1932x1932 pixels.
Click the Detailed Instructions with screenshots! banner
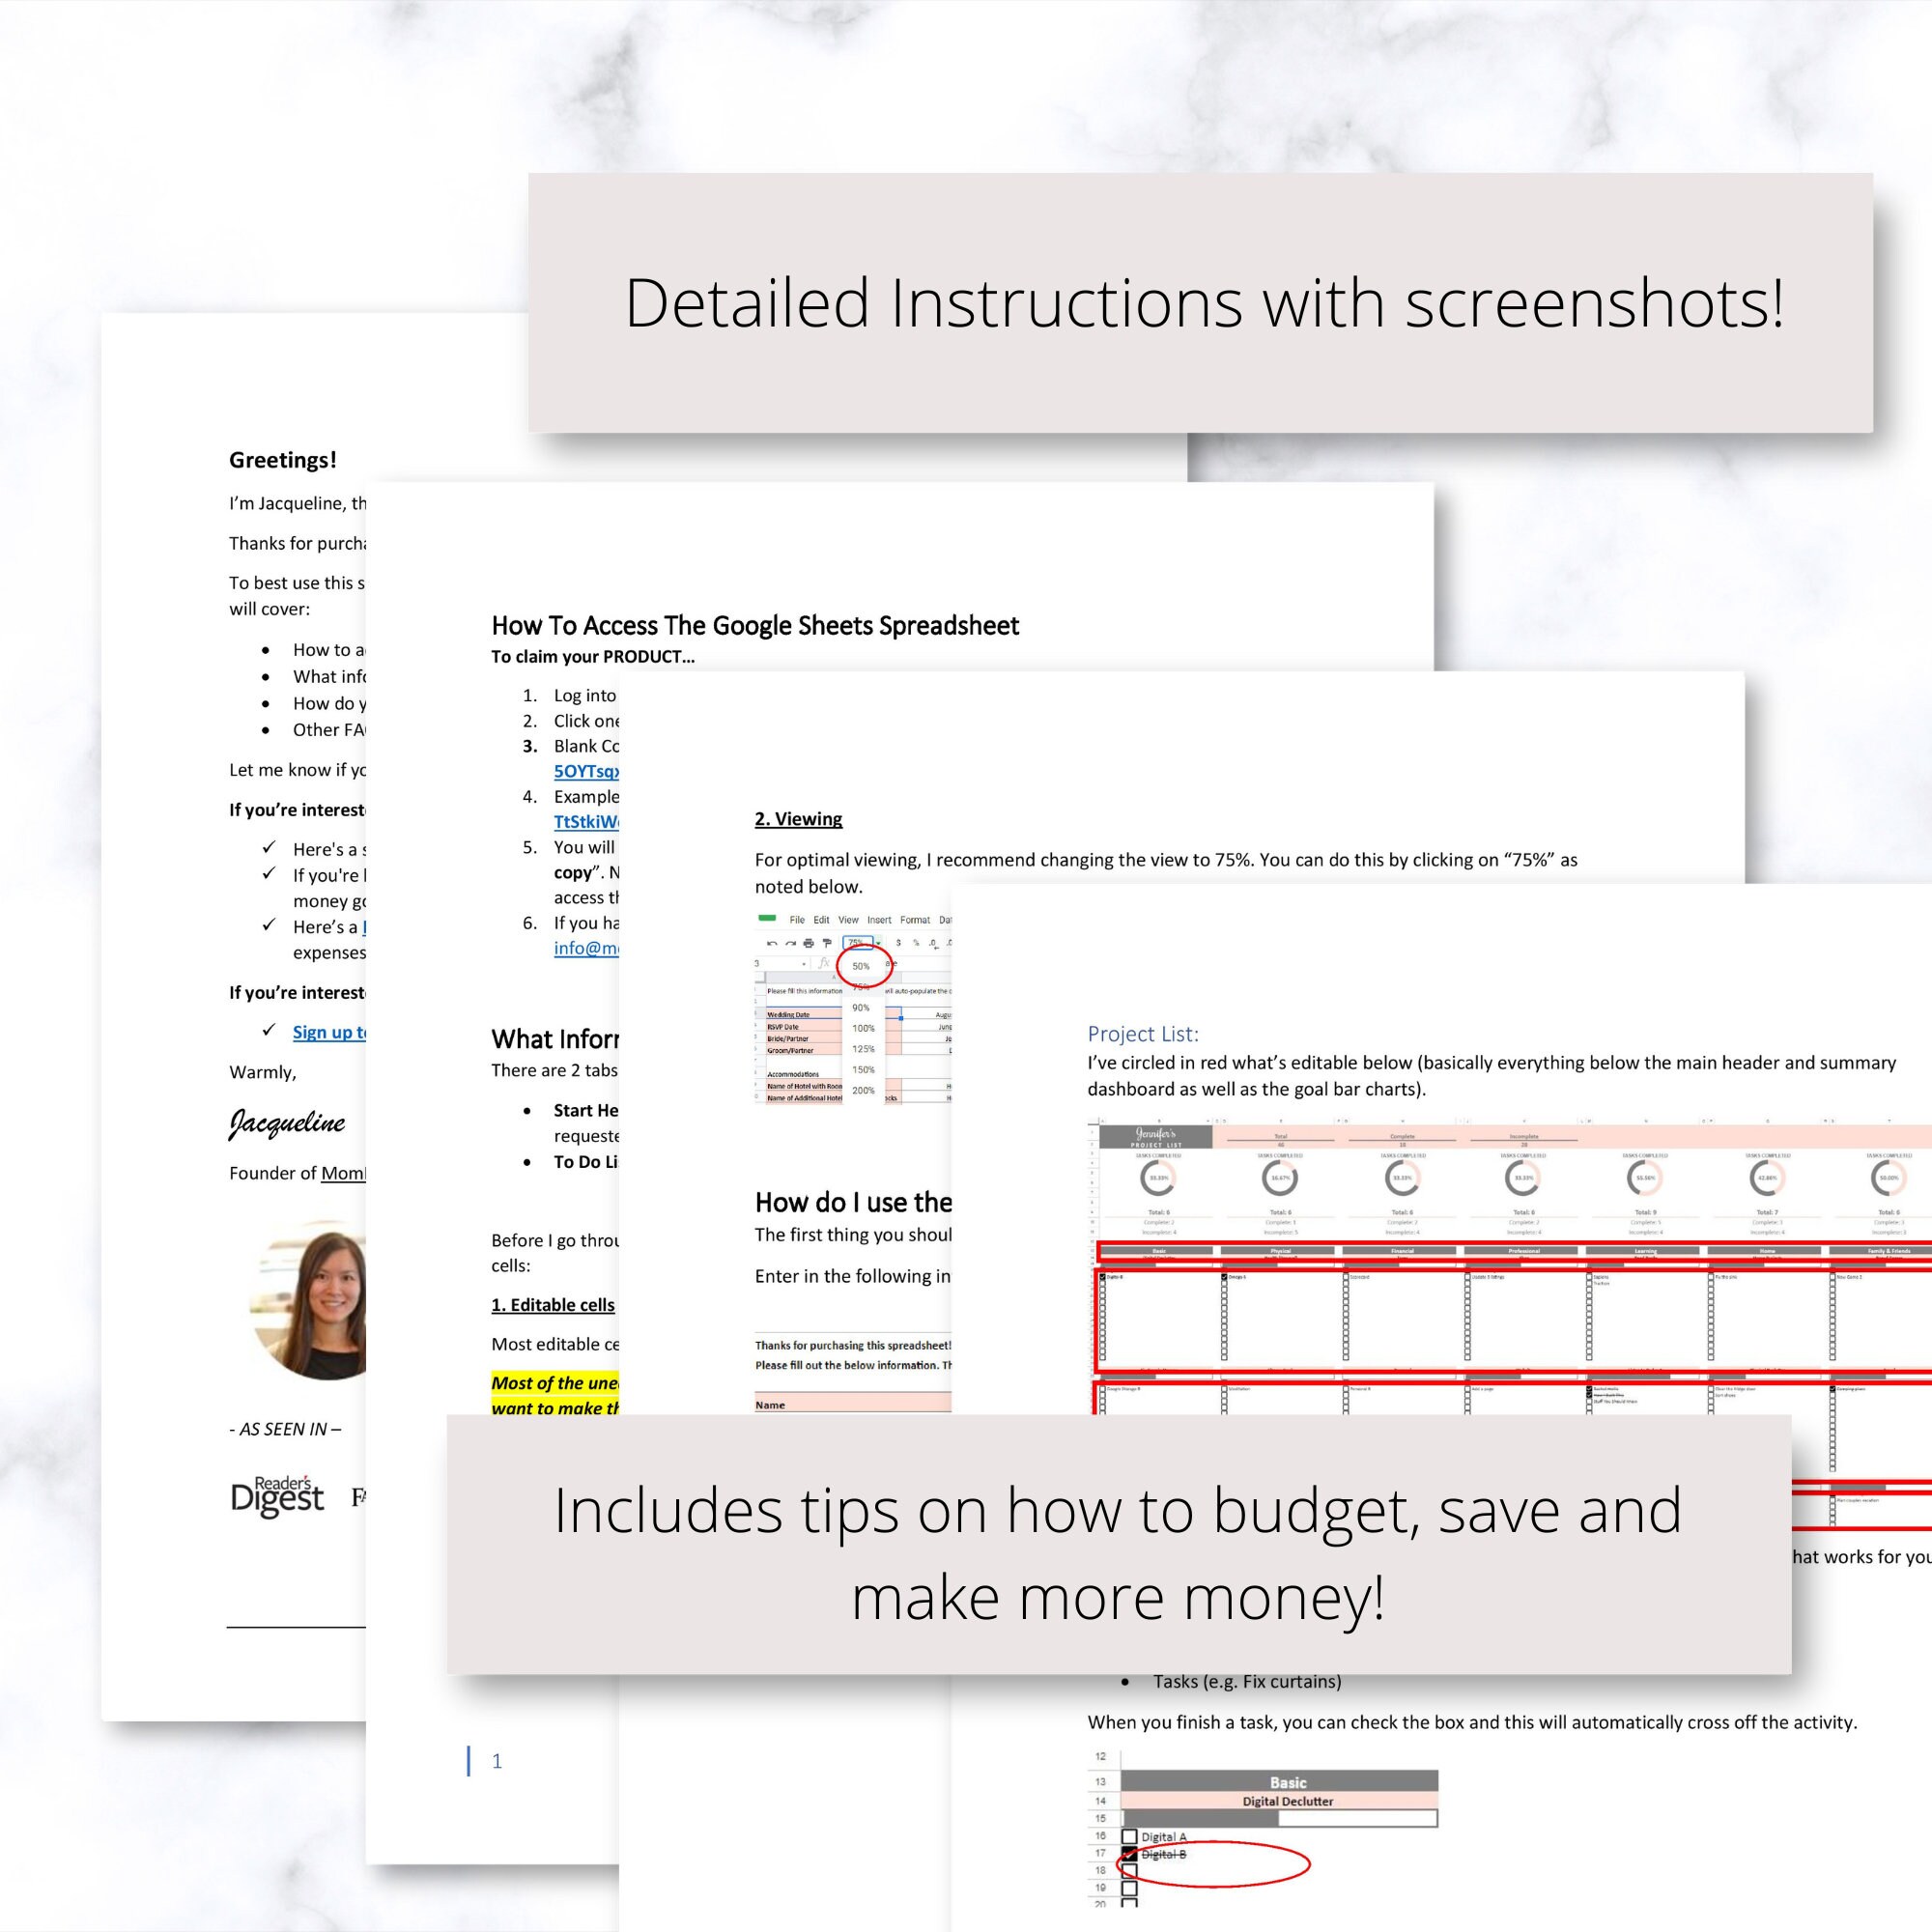[x=1200, y=303]
